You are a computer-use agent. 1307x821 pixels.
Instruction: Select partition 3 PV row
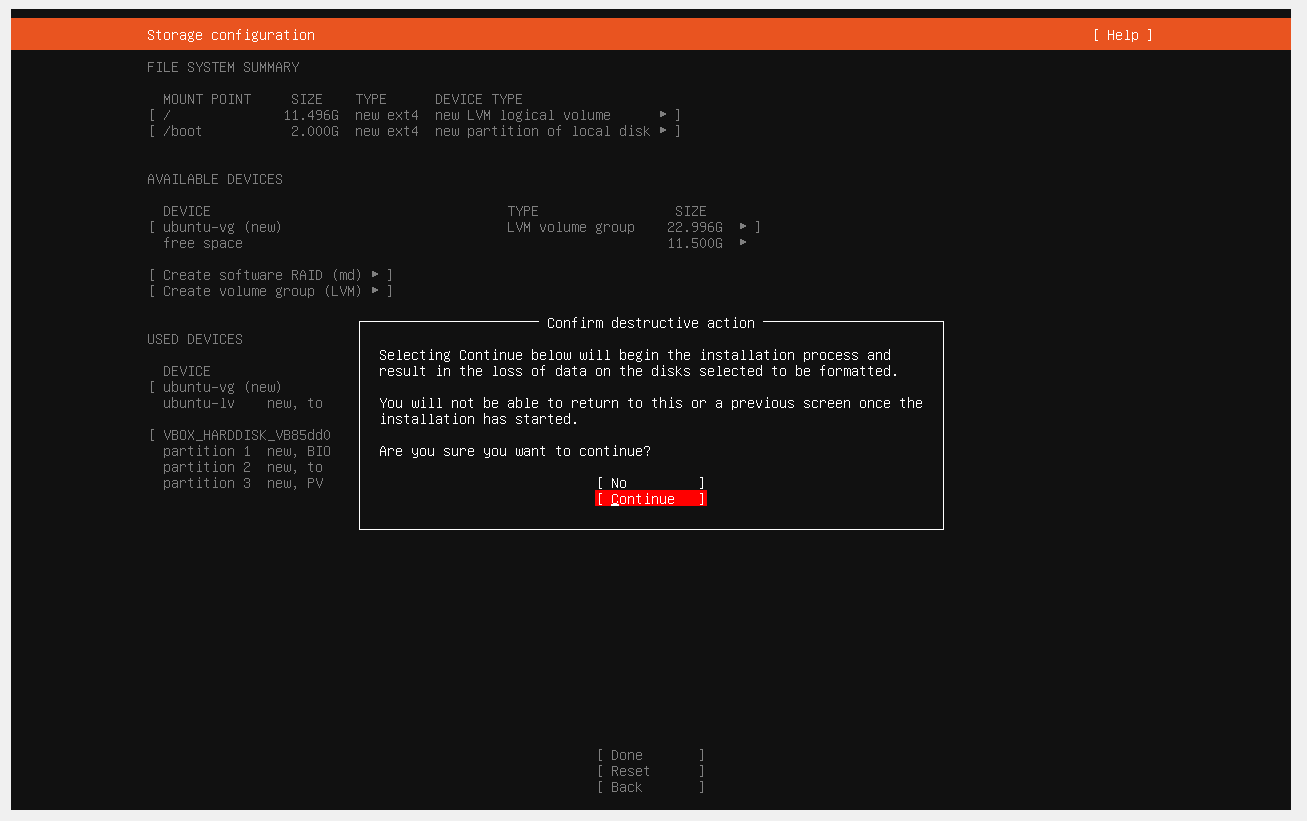(243, 483)
